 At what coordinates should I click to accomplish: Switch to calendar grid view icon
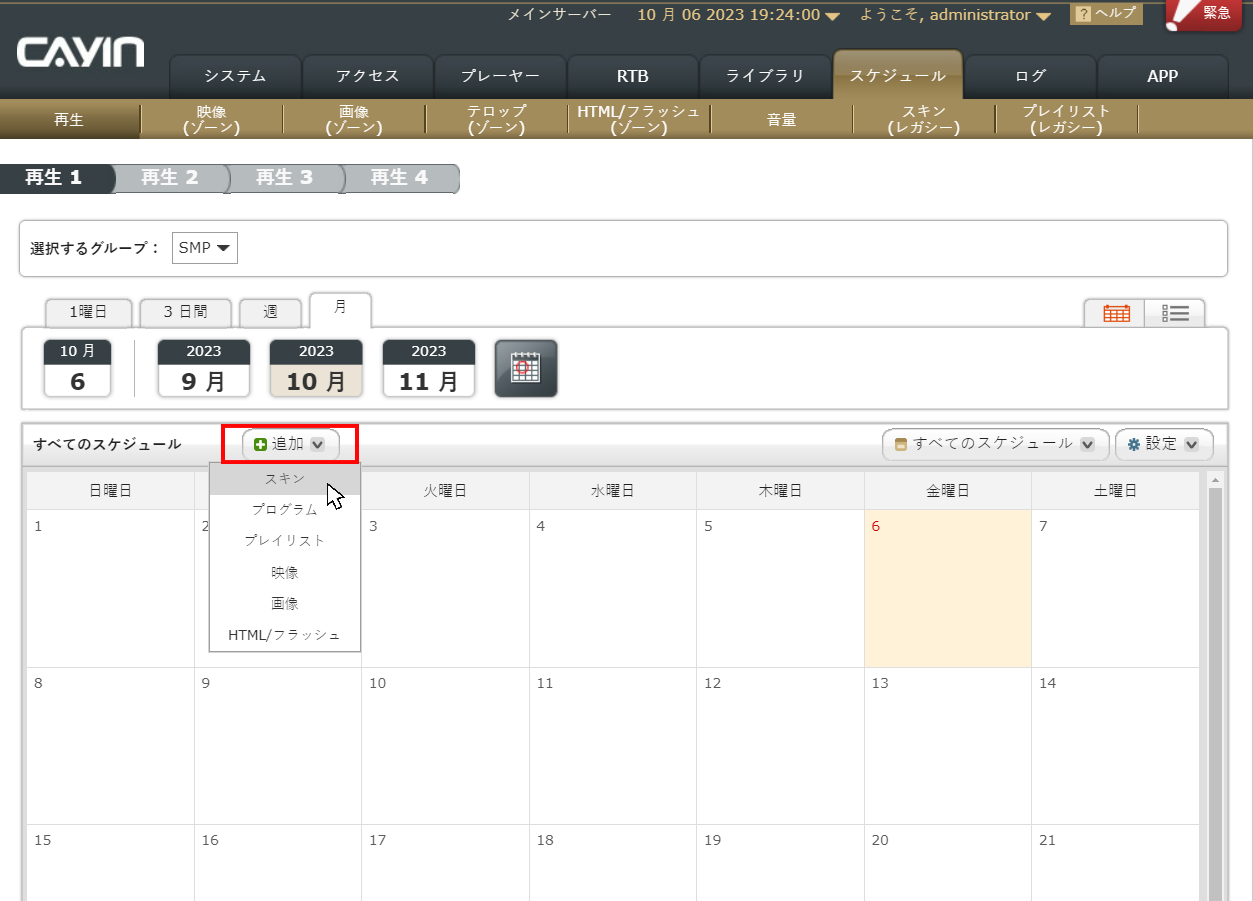click(1116, 313)
